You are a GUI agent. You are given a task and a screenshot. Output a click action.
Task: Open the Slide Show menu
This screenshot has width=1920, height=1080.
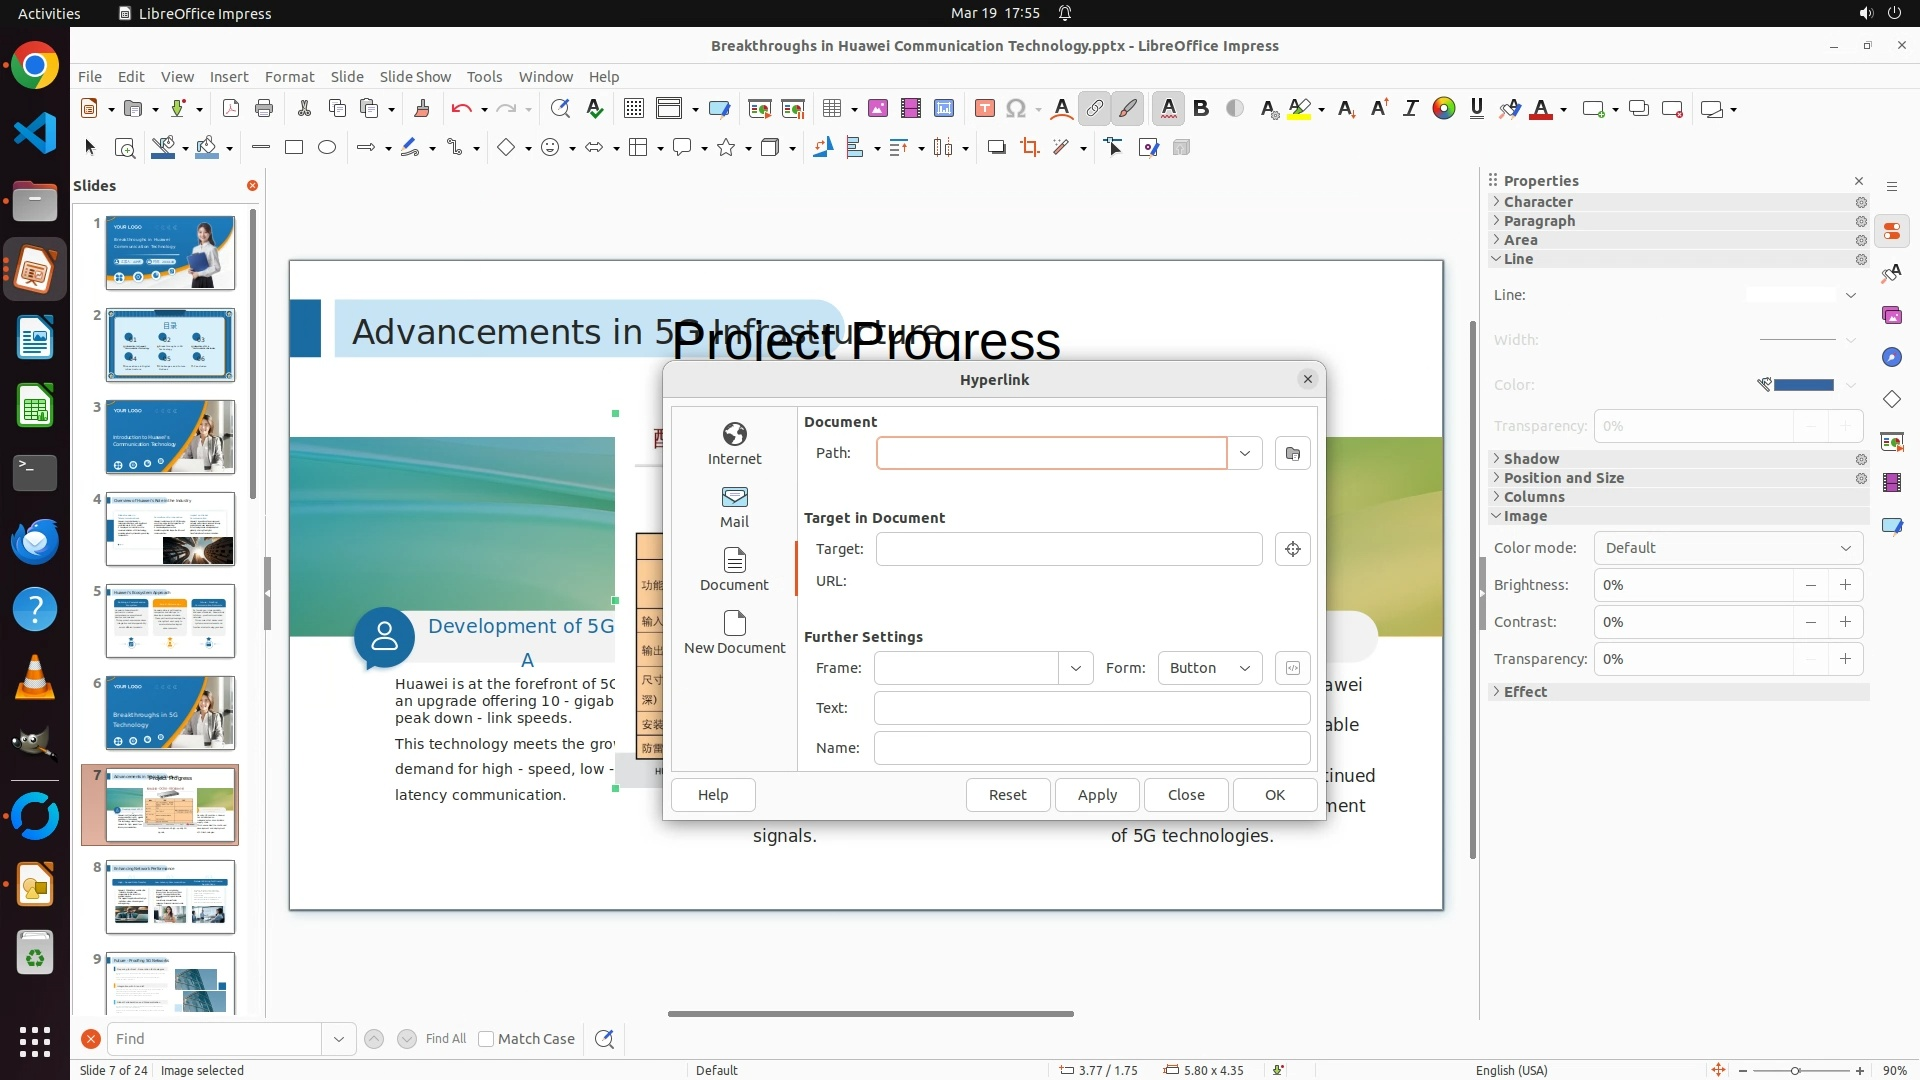coord(414,77)
